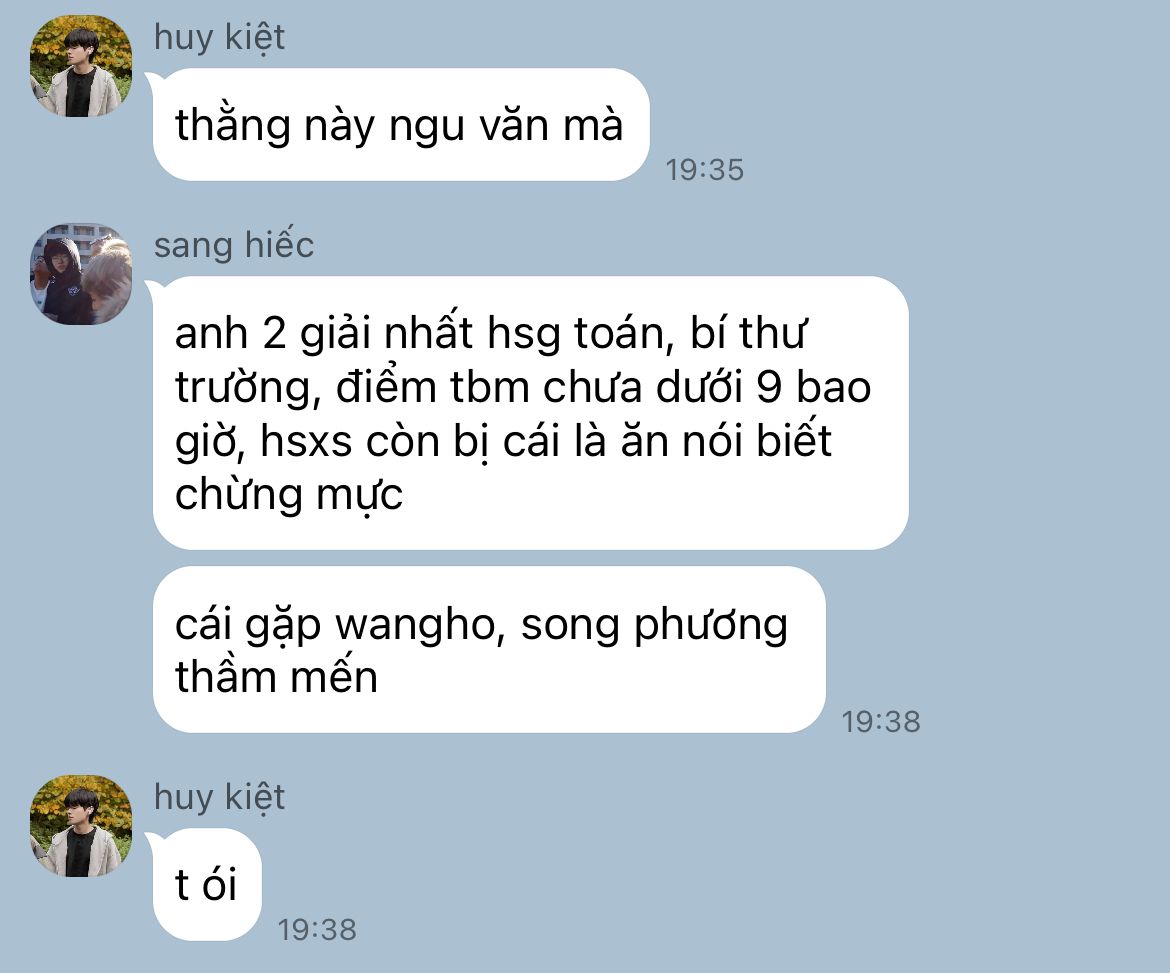Tap the sender name "sang hiếc"

point(234,245)
